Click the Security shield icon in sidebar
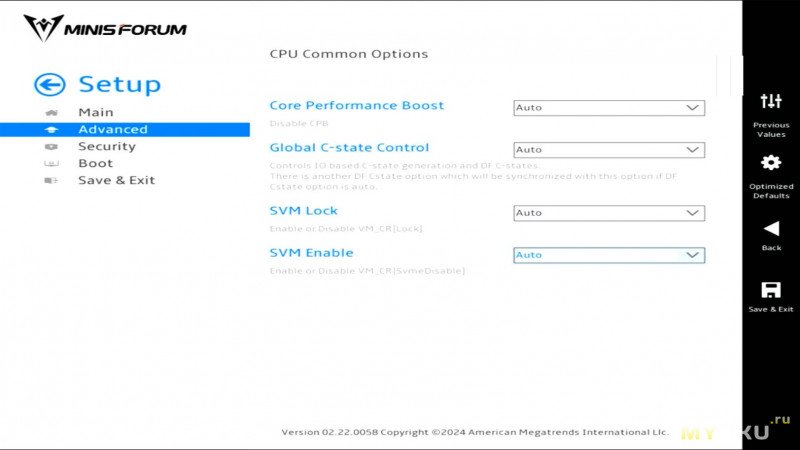Screen dimensions: 800x450 [x=51, y=147]
